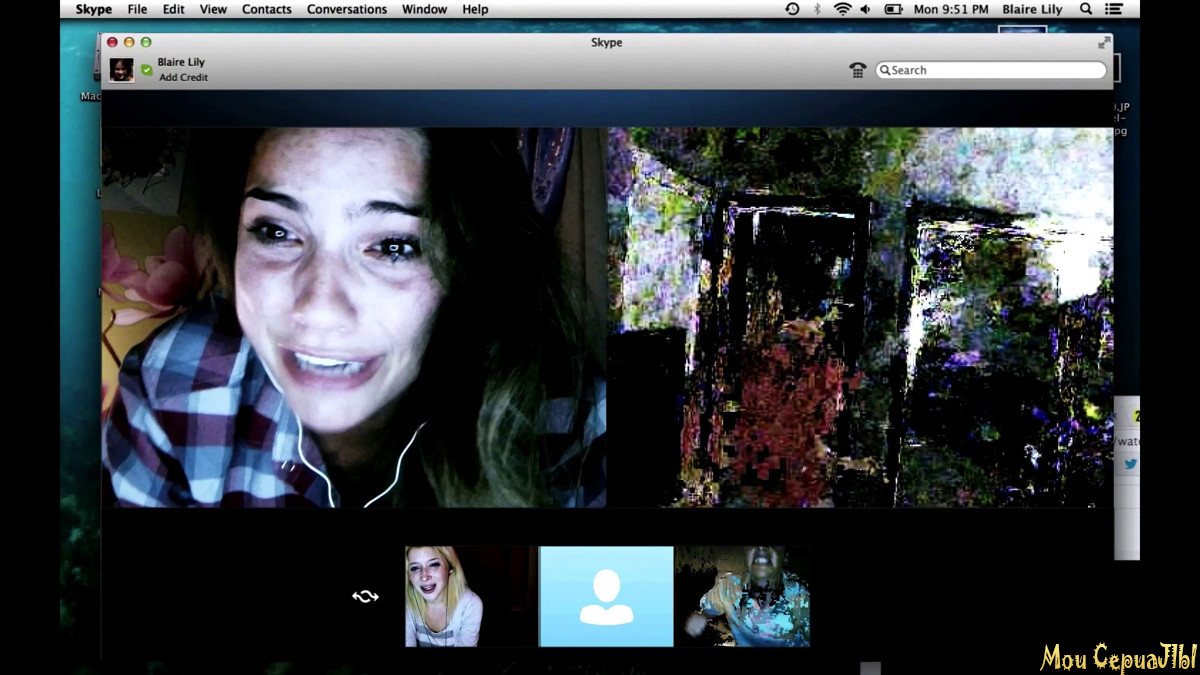Click the volume speaker icon
Viewport: 1200px width, 675px height.
click(x=865, y=9)
